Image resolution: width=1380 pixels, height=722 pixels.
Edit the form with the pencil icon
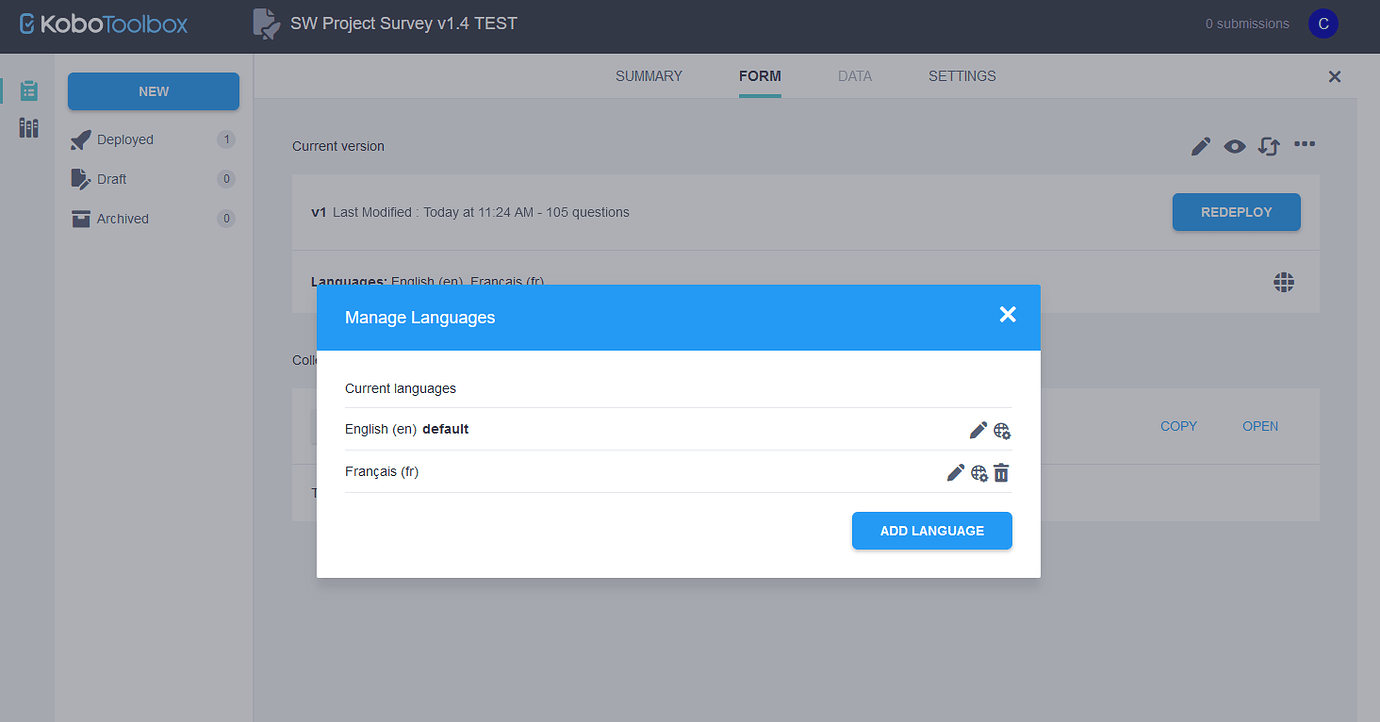point(1200,145)
